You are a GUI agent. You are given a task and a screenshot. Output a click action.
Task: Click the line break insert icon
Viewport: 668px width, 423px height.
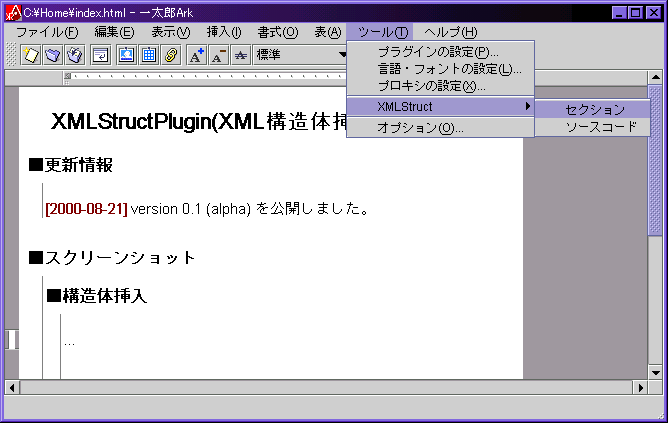click(101, 55)
